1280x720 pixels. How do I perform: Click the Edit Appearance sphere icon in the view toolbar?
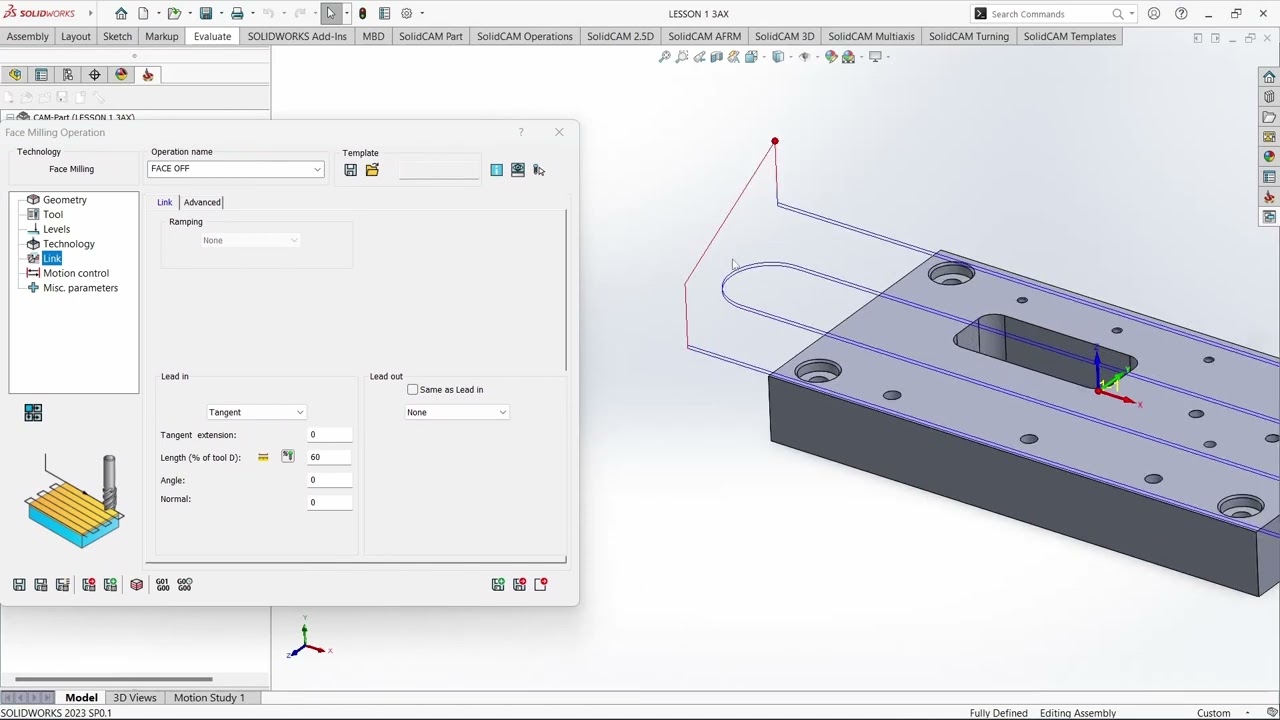point(831,57)
